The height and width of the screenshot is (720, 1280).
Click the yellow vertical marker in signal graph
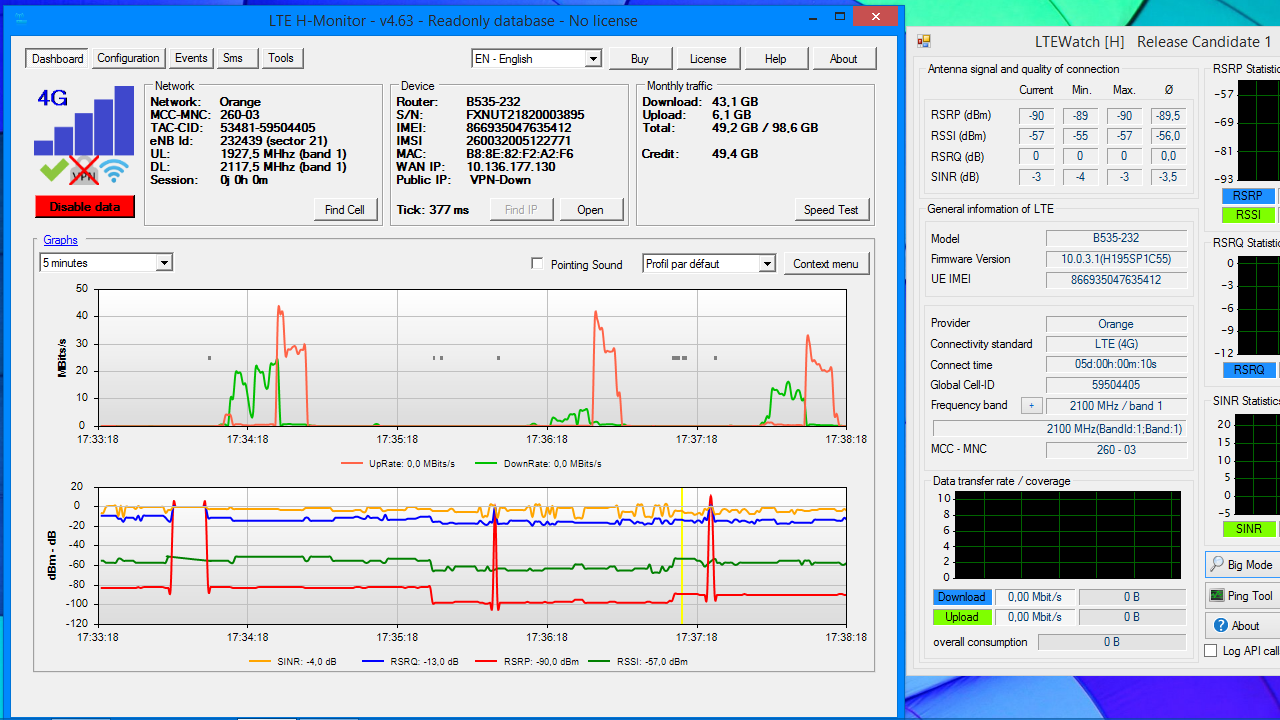(682, 555)
